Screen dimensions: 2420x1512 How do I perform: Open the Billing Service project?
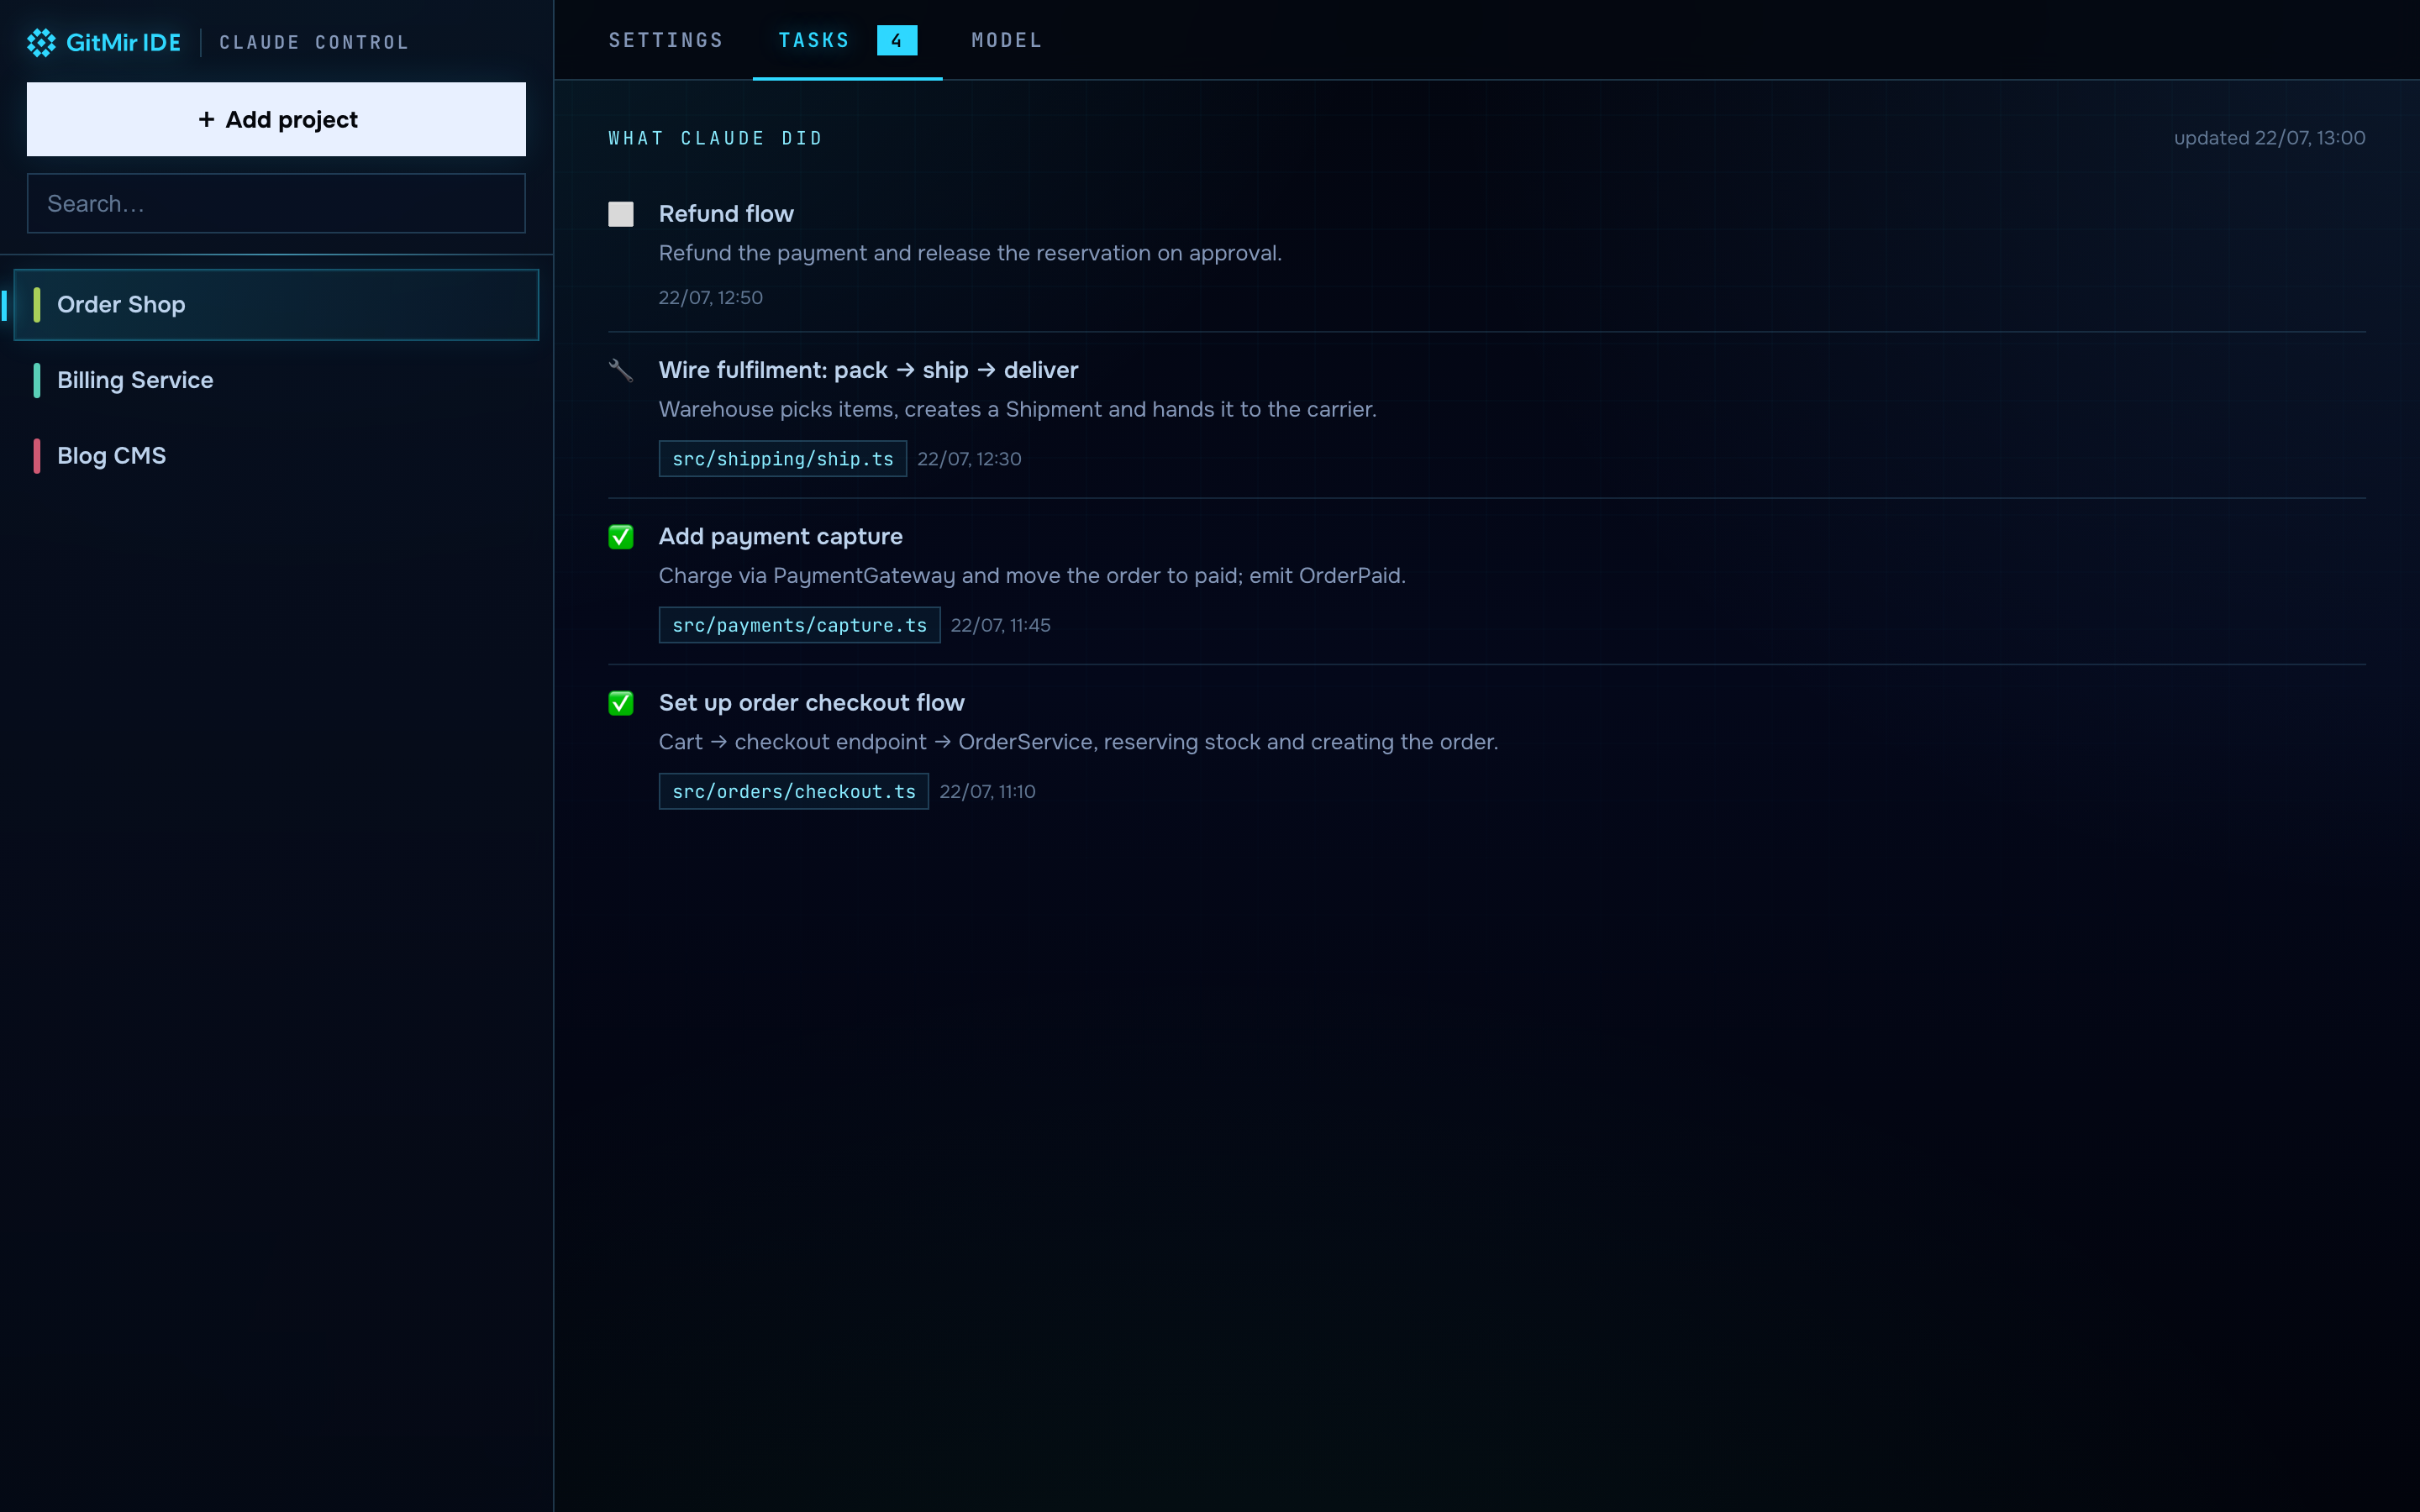tap(276, 380)
